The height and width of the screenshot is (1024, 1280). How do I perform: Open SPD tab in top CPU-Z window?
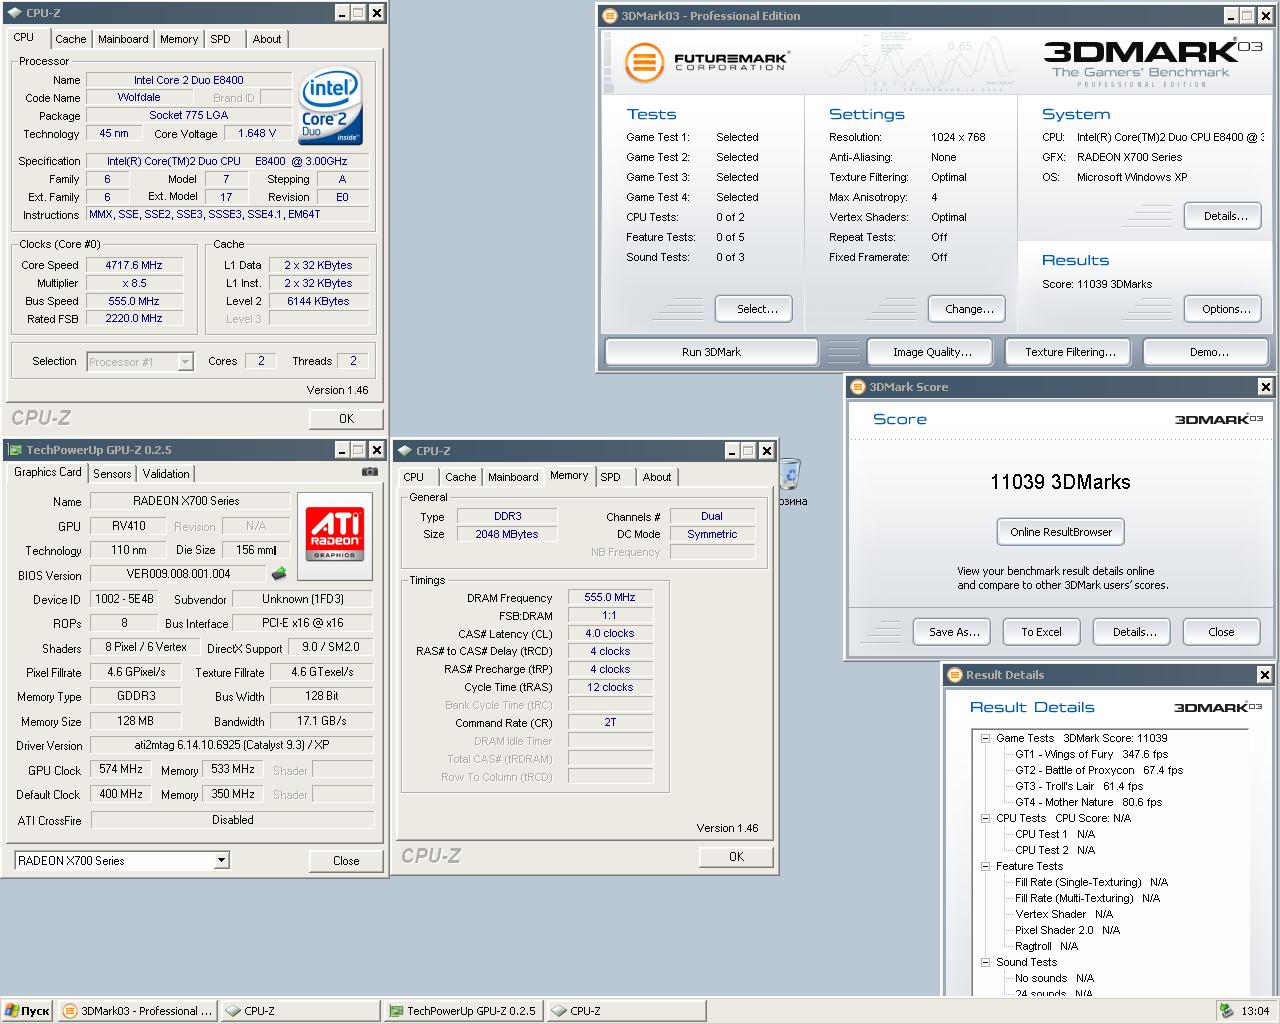221,39
